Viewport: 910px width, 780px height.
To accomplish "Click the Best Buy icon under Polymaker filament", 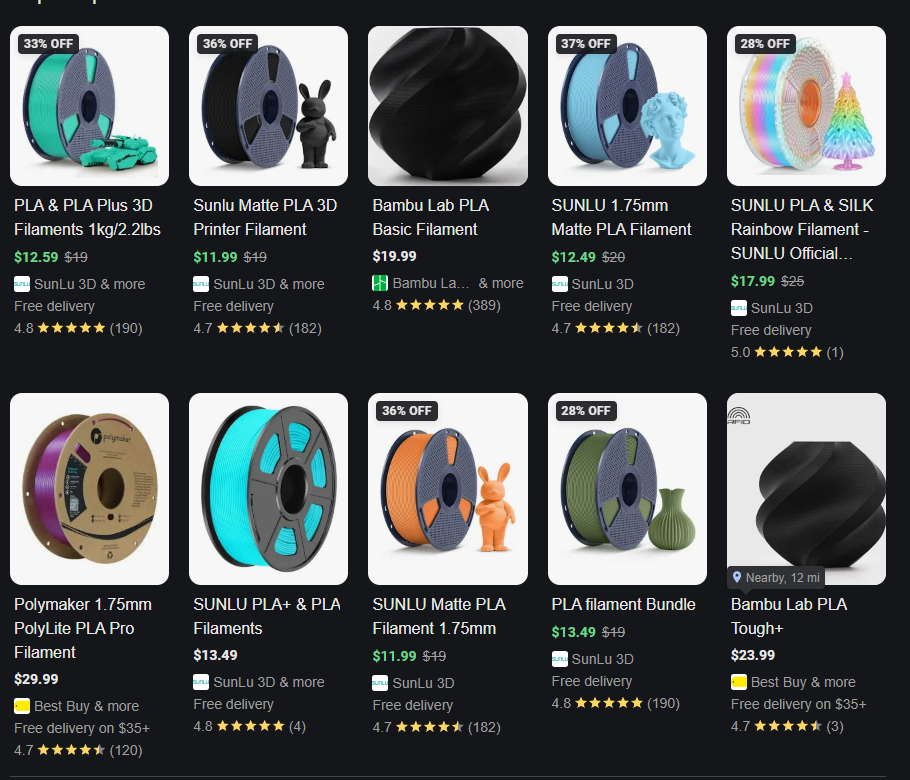I will 21,706.
